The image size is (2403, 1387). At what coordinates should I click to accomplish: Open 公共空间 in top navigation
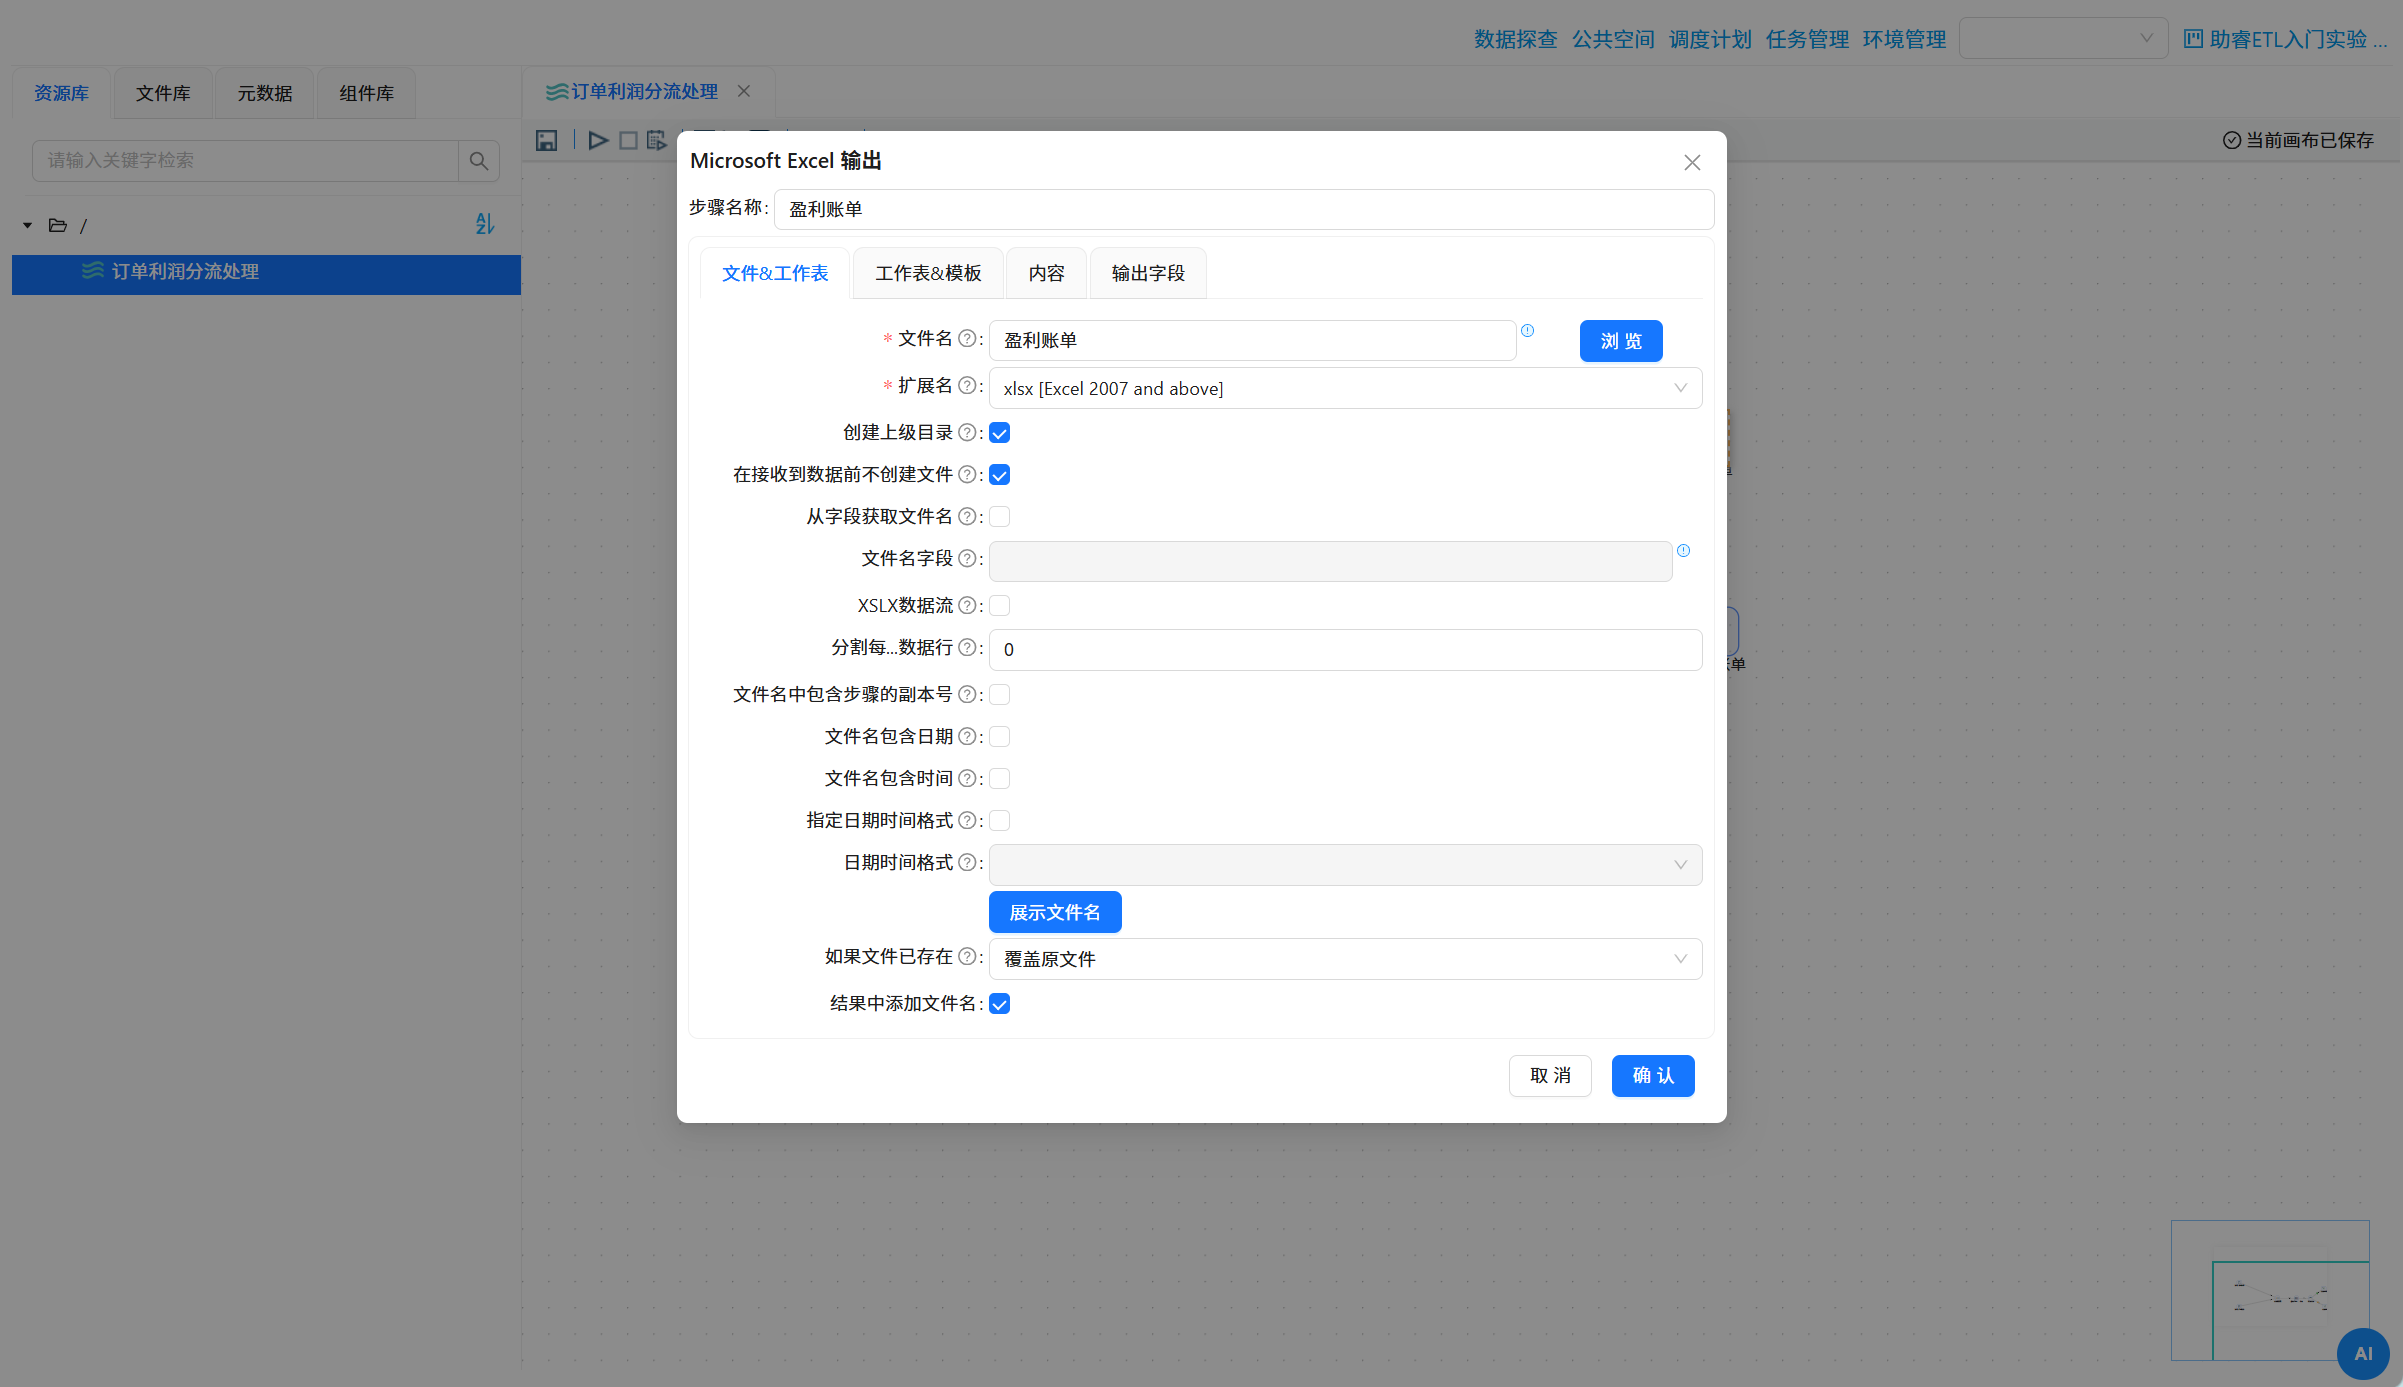coord(1613,39)
